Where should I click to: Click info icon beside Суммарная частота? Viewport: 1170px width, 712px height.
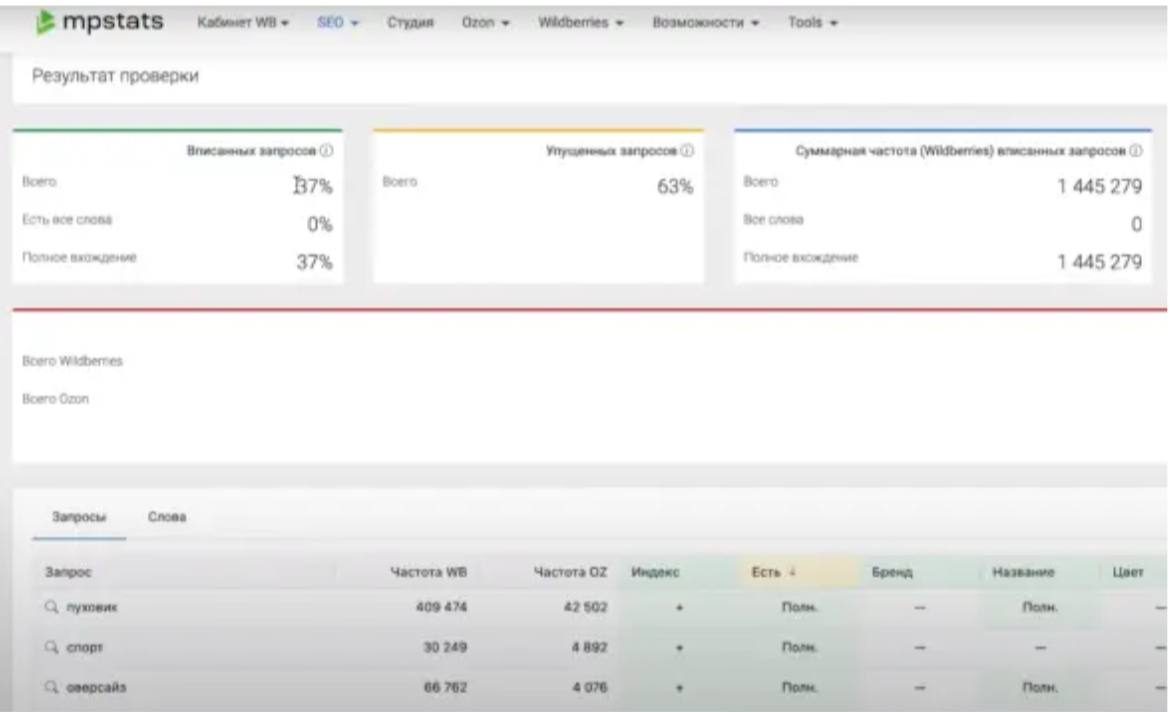1136,151
